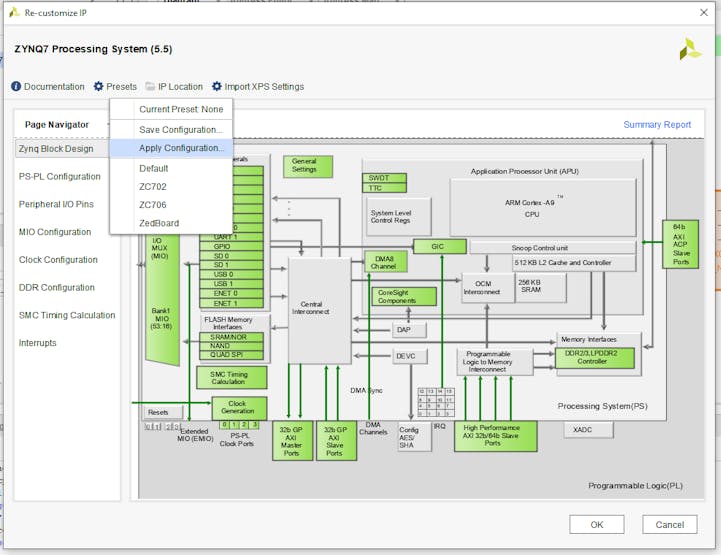This screenshot has height=555, width=721.
Task: Select Clock Configuration in navigator
Action: [58, 260]
